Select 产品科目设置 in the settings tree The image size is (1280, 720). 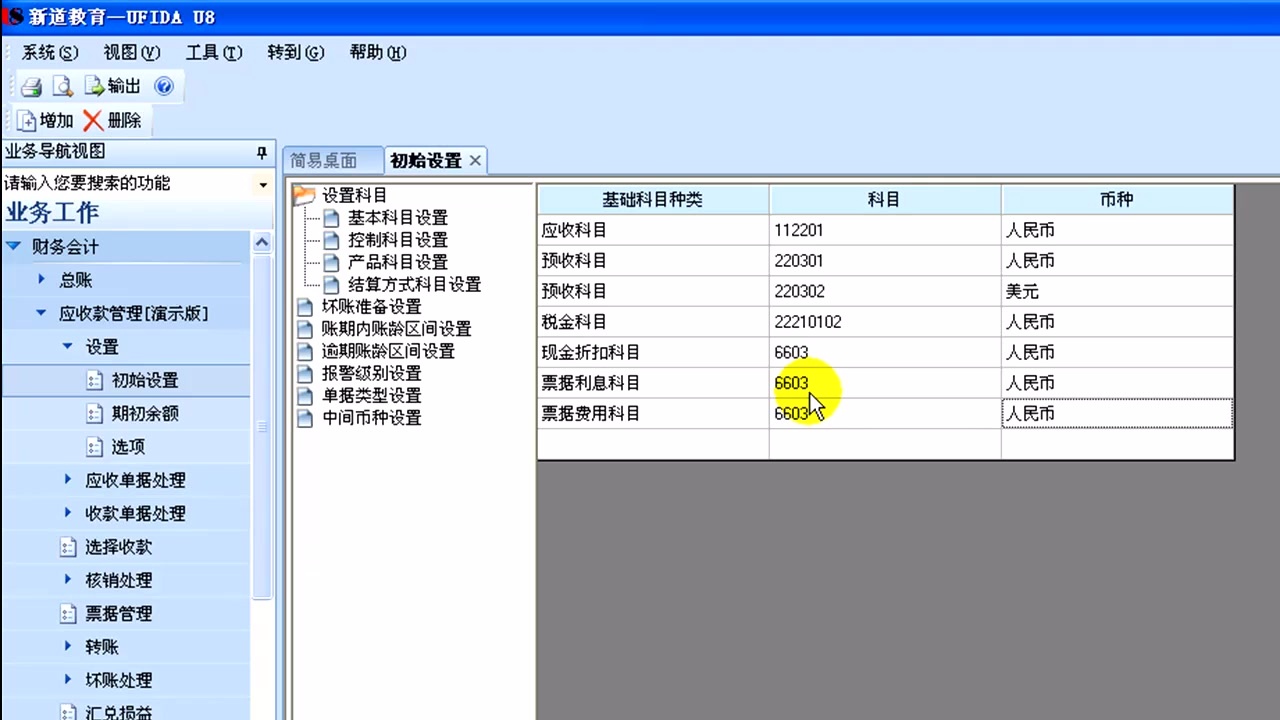pyautogui.click(x=397, y=262)
